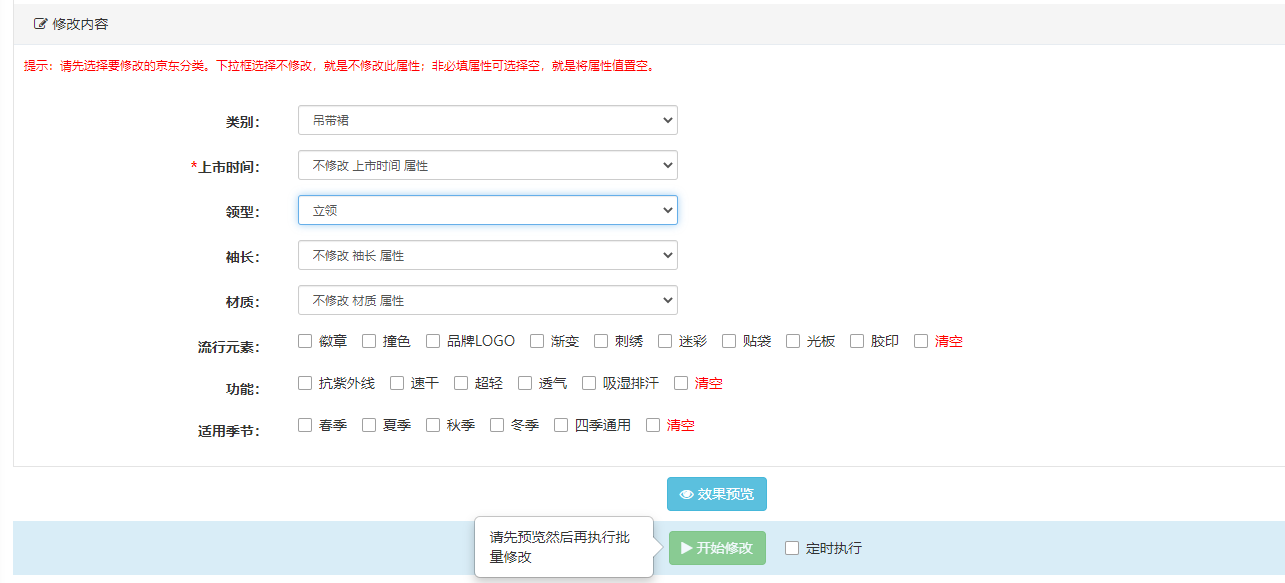Expand the 袖长 attribute dropdown

pos(487,255)
